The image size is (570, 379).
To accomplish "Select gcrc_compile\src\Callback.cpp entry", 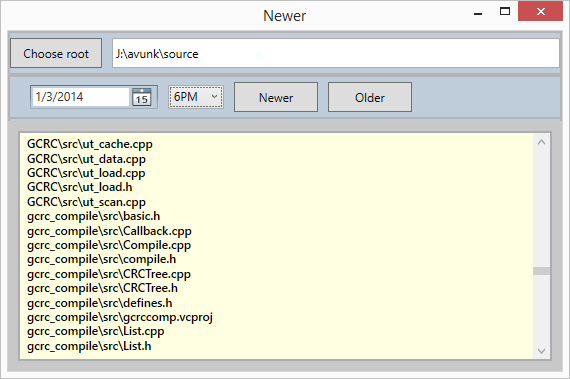I will tap(109, 231).
